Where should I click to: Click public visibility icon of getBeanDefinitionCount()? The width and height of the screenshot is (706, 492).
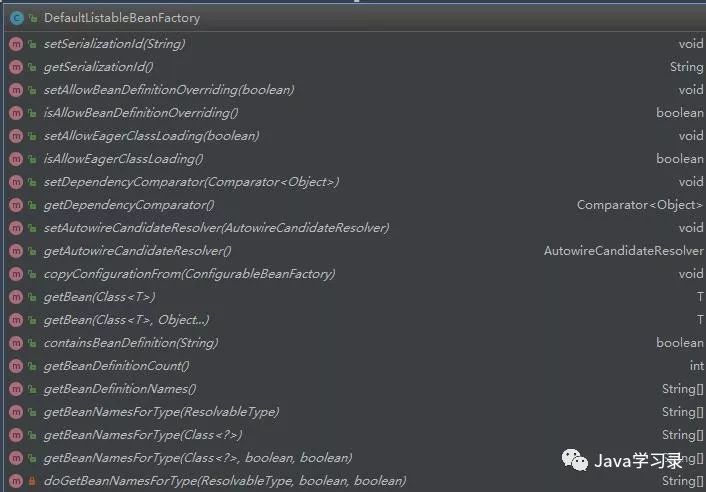32,366
